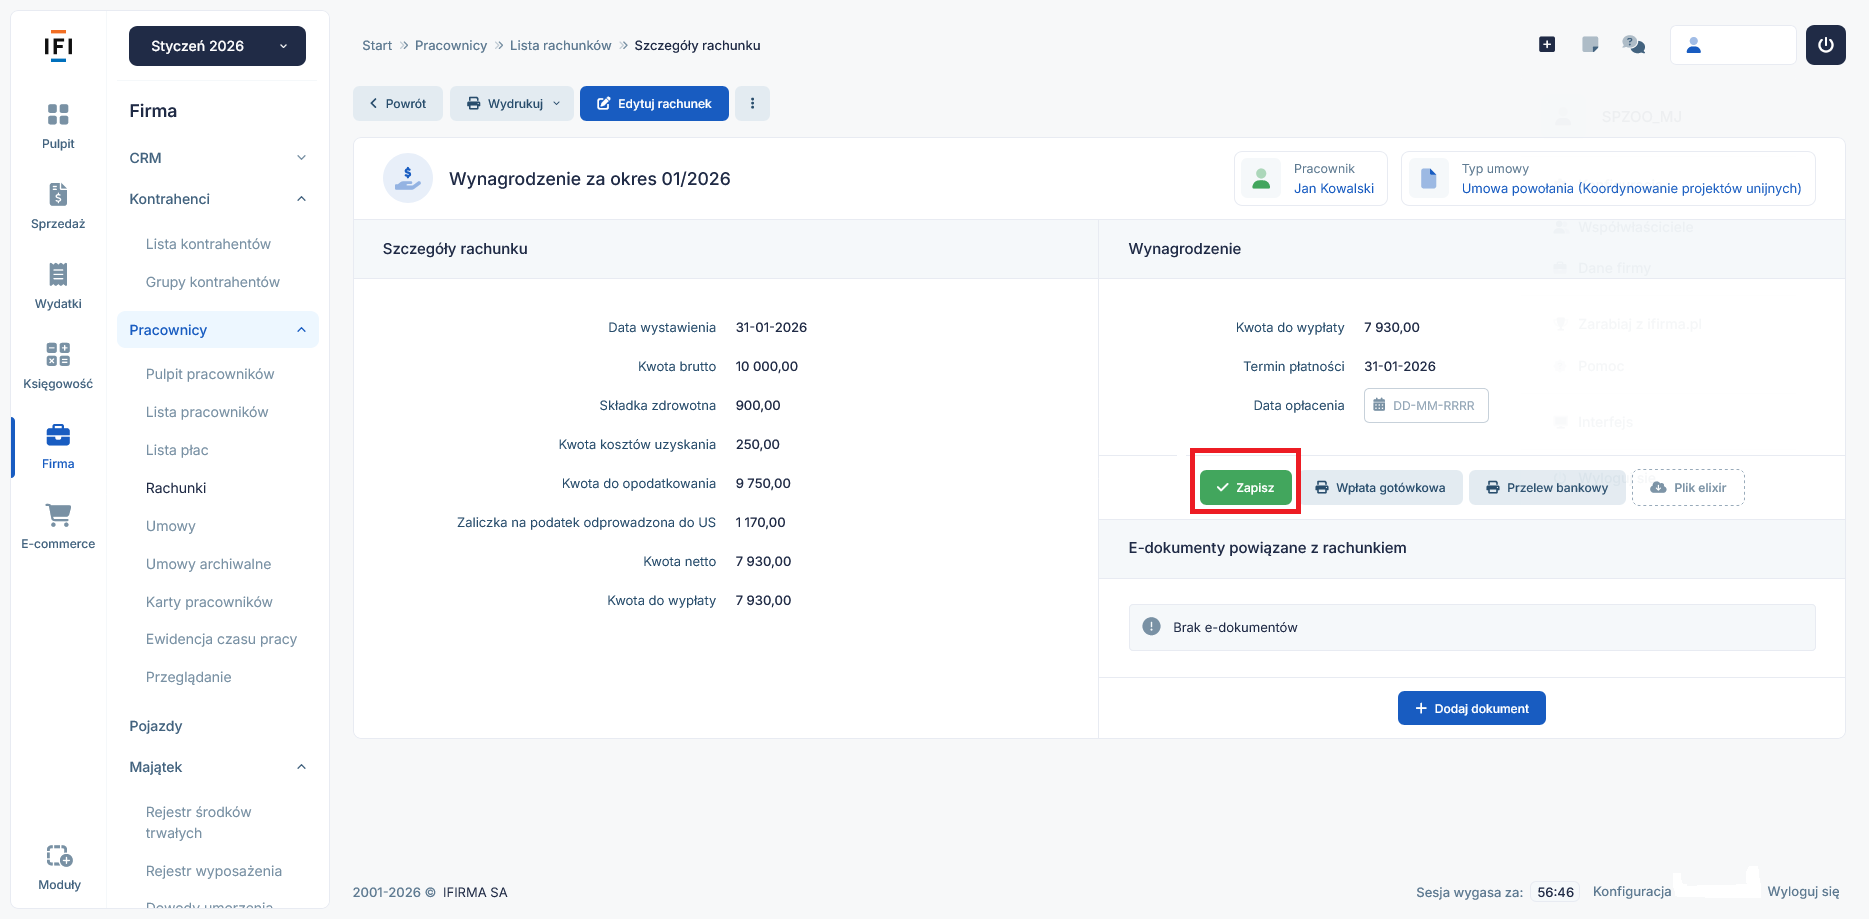
Task: Open three-dot more options menu
Action: point(752,104)
